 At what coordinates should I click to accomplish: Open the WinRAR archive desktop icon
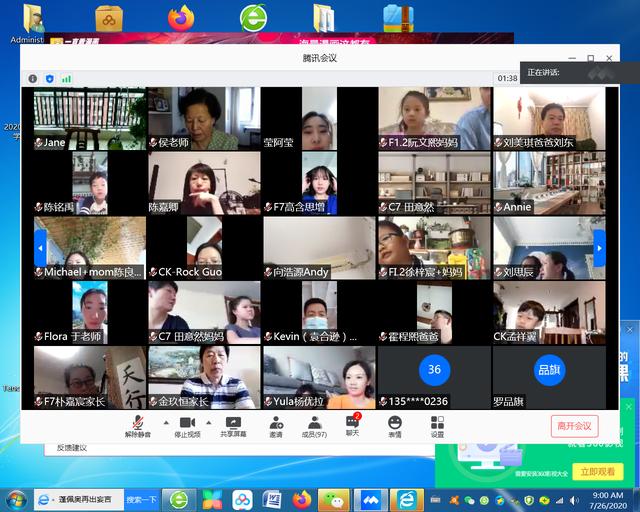398,18
